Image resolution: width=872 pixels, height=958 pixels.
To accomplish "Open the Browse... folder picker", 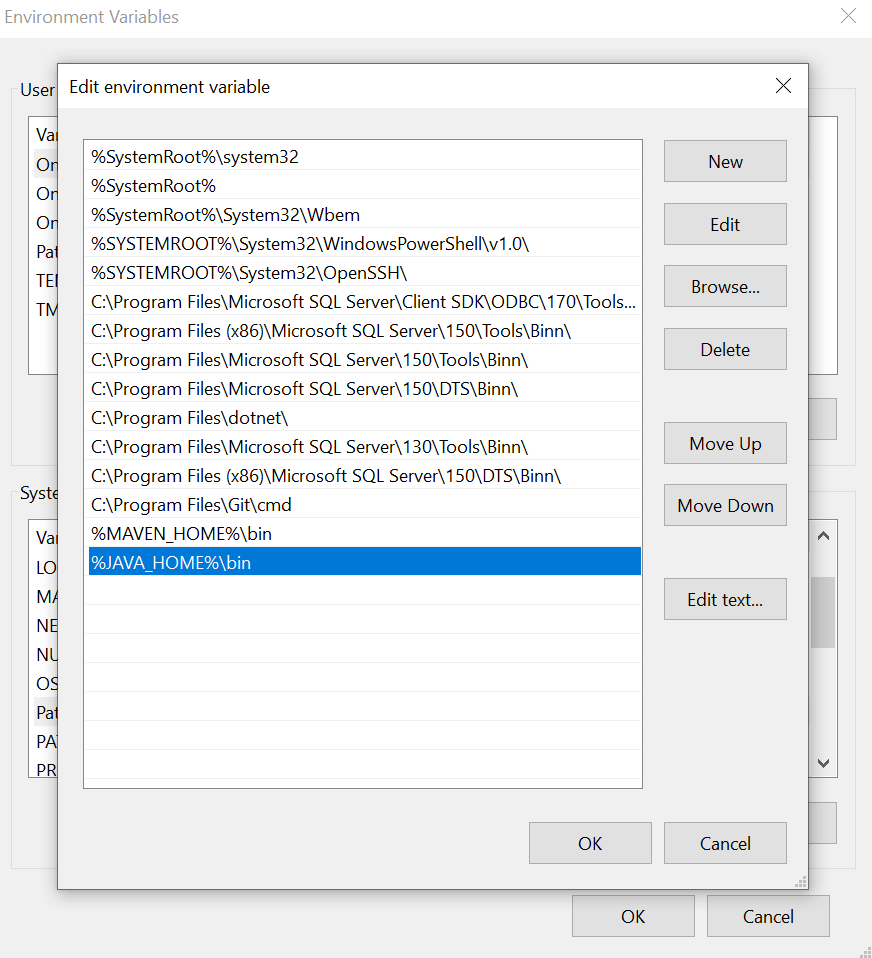I will pos(725,287).
